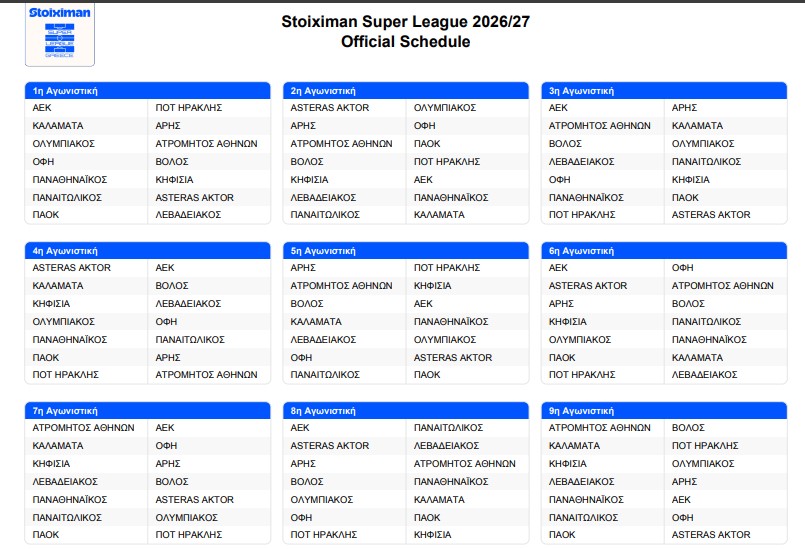Select ΠΑΟΚ home team in 9η Αγωνιστική
The width and height of the screenshot is (805, 549).
[x=562, y=535]
